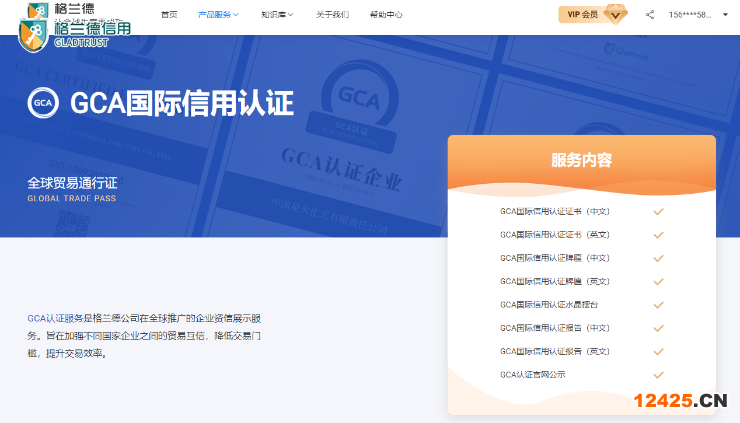Viewport: 740px width, 423px height.
Task: Click checkmark next to GCA国际信用认证水晶摆台
Action: 658,304
